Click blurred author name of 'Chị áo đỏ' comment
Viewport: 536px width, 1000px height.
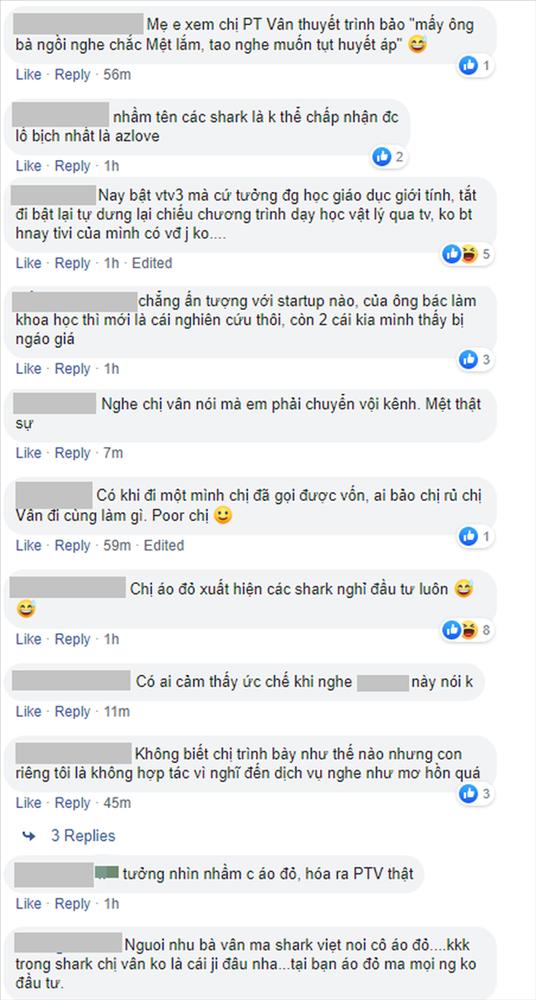(68, 588)
